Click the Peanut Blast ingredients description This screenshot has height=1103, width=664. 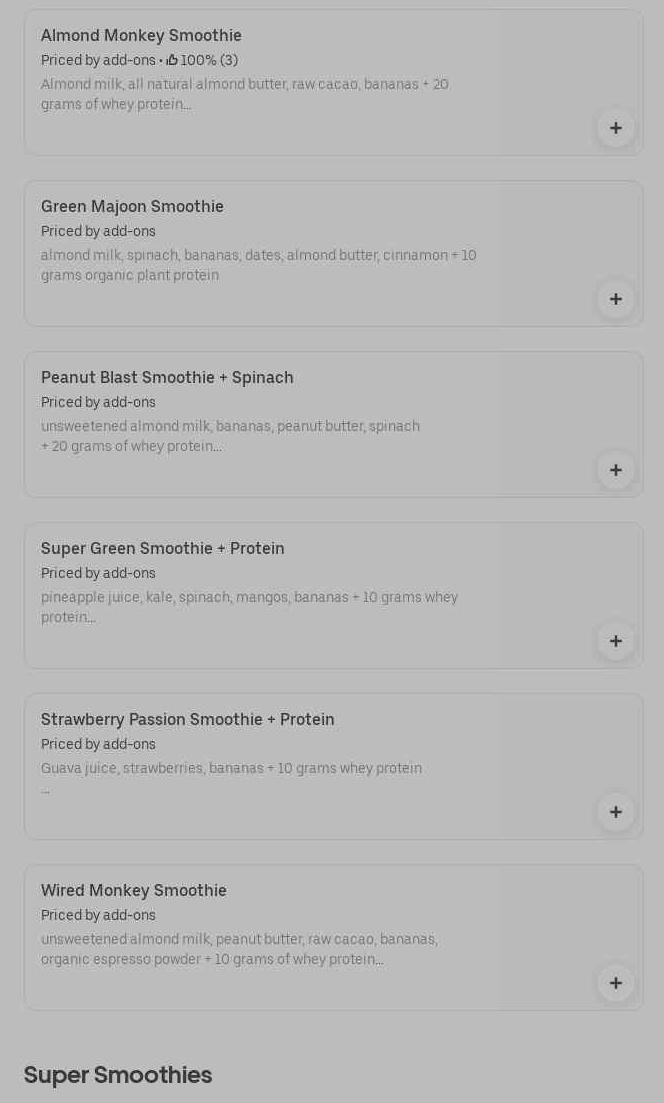tap(230, 436)
